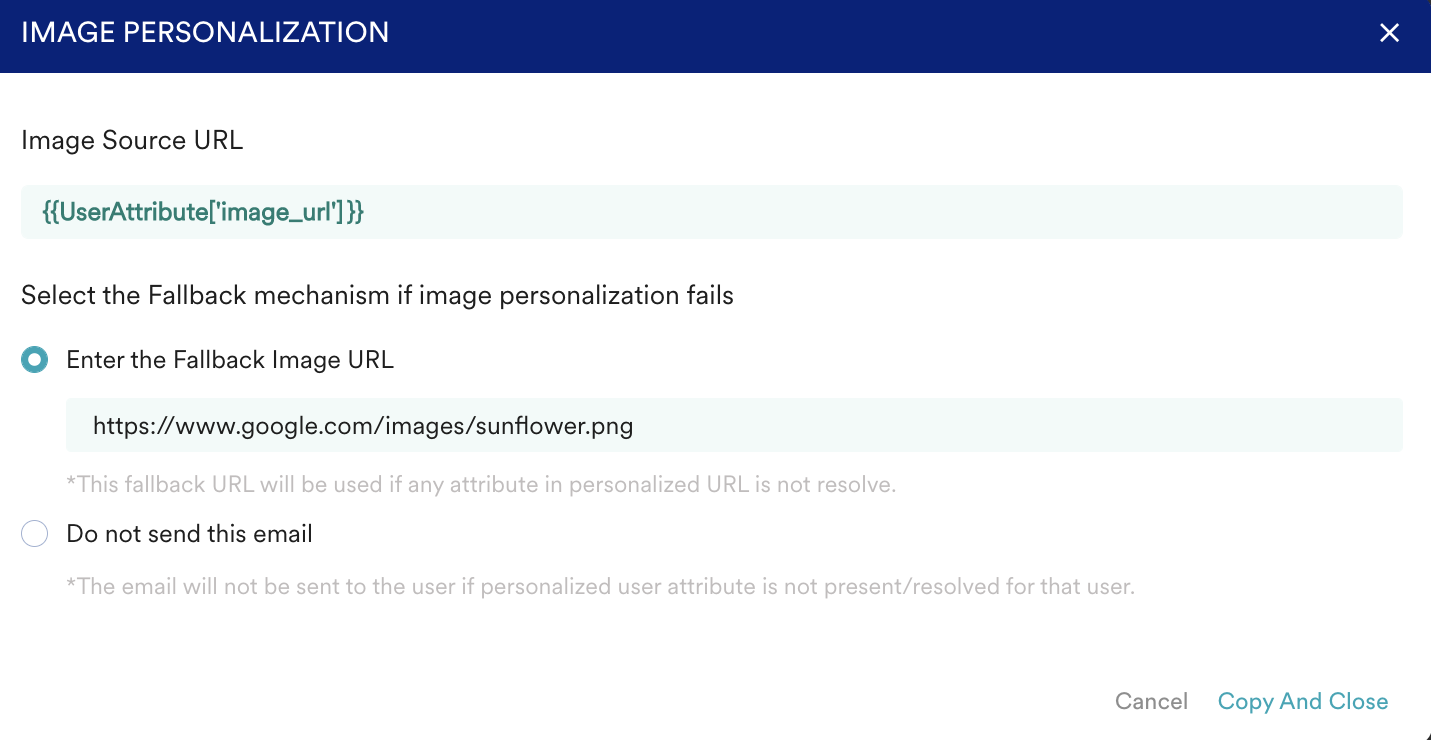The image size is (1431, 740).
Task: Choose the Do not send this email radio
Action: (35, 535)
